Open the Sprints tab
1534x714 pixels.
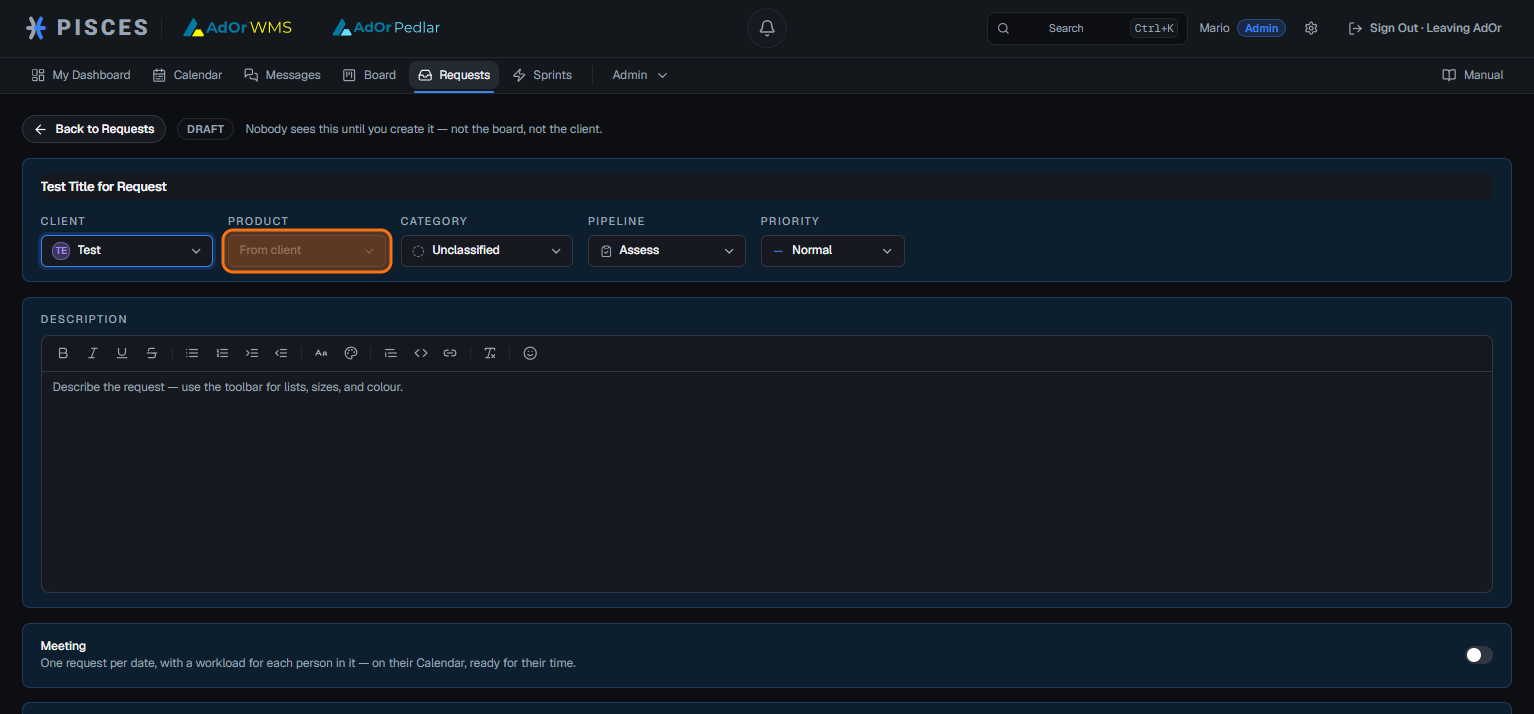coord(542,75)
